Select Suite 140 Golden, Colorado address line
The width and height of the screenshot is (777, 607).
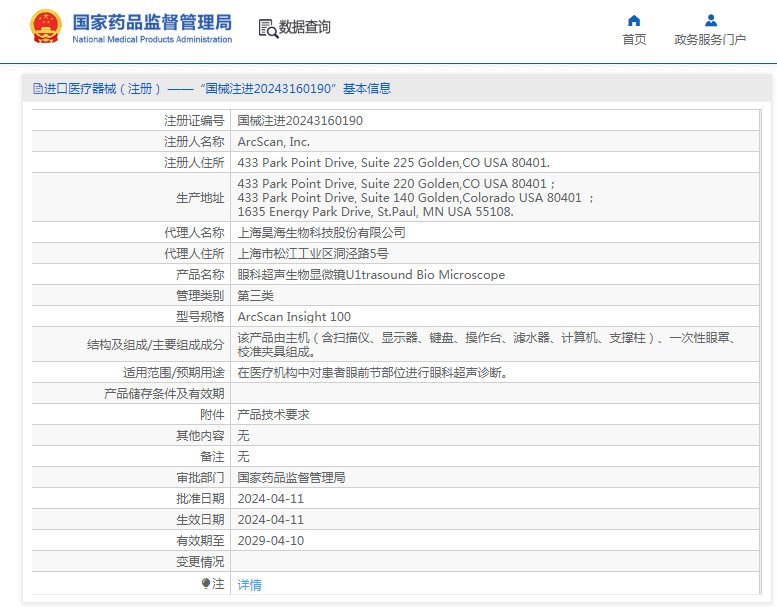pyautogui.click(x=415, y=198)
